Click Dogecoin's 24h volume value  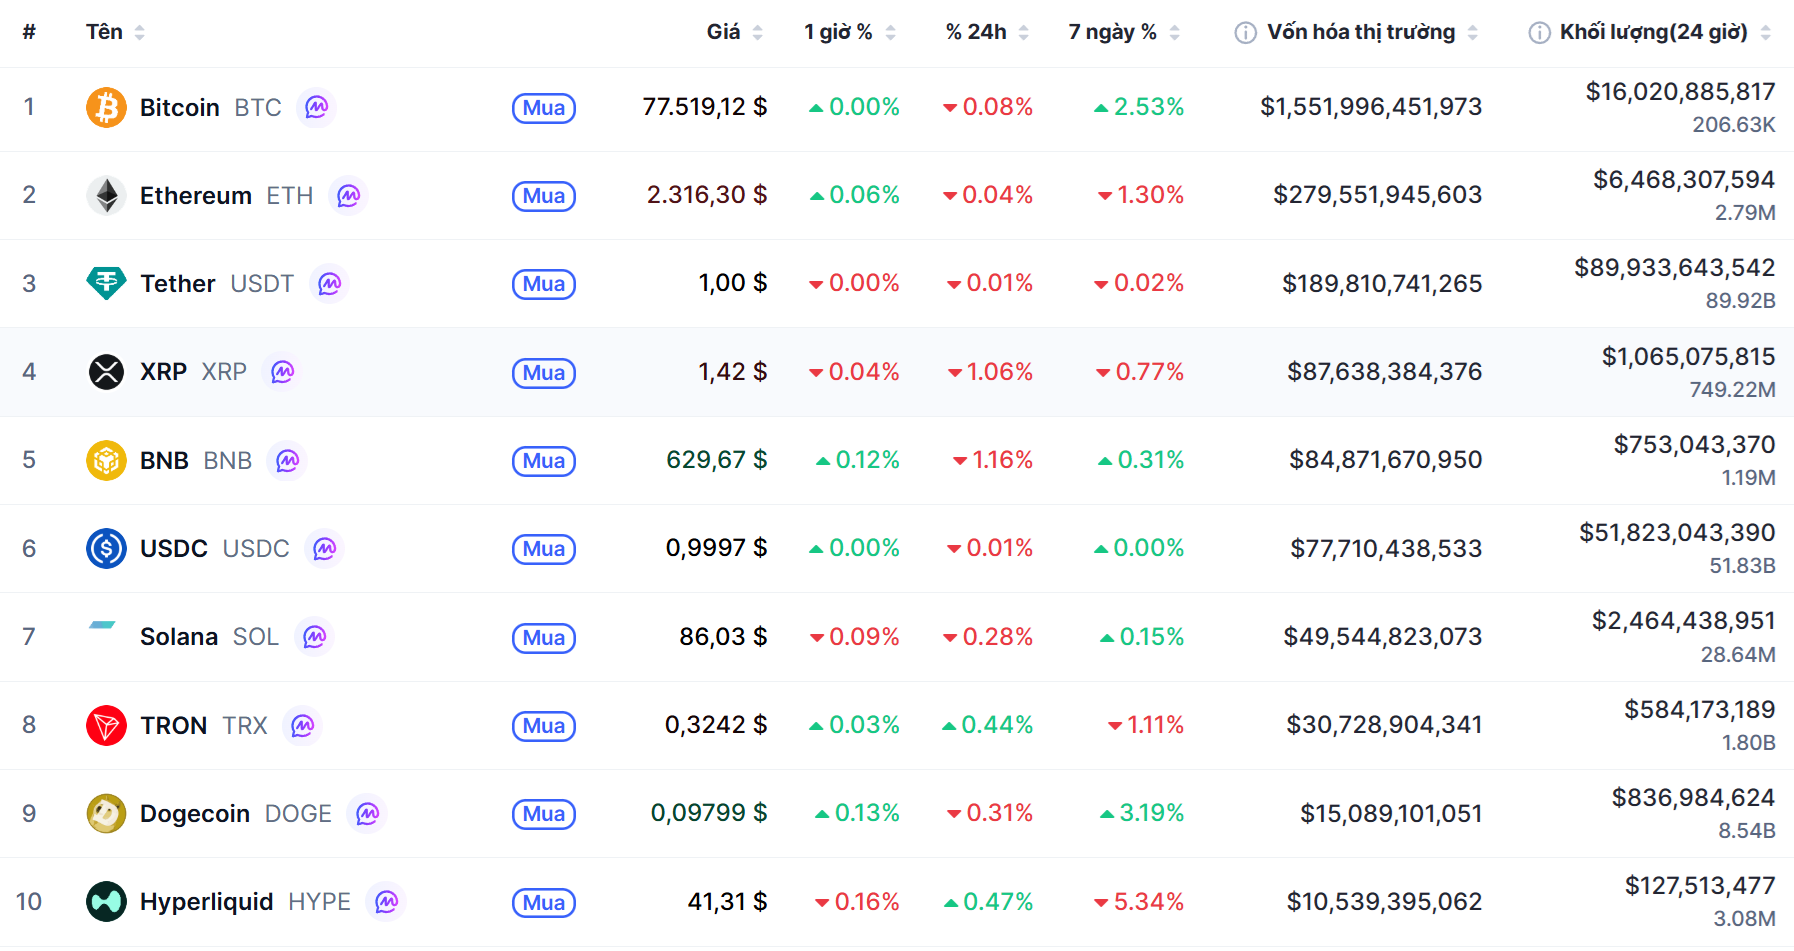[1692, 798]
